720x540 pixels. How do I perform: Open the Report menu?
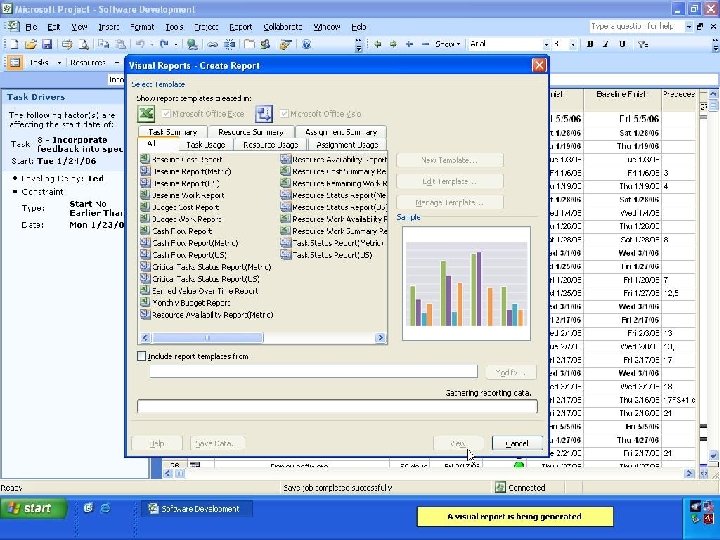pos(241,27)
